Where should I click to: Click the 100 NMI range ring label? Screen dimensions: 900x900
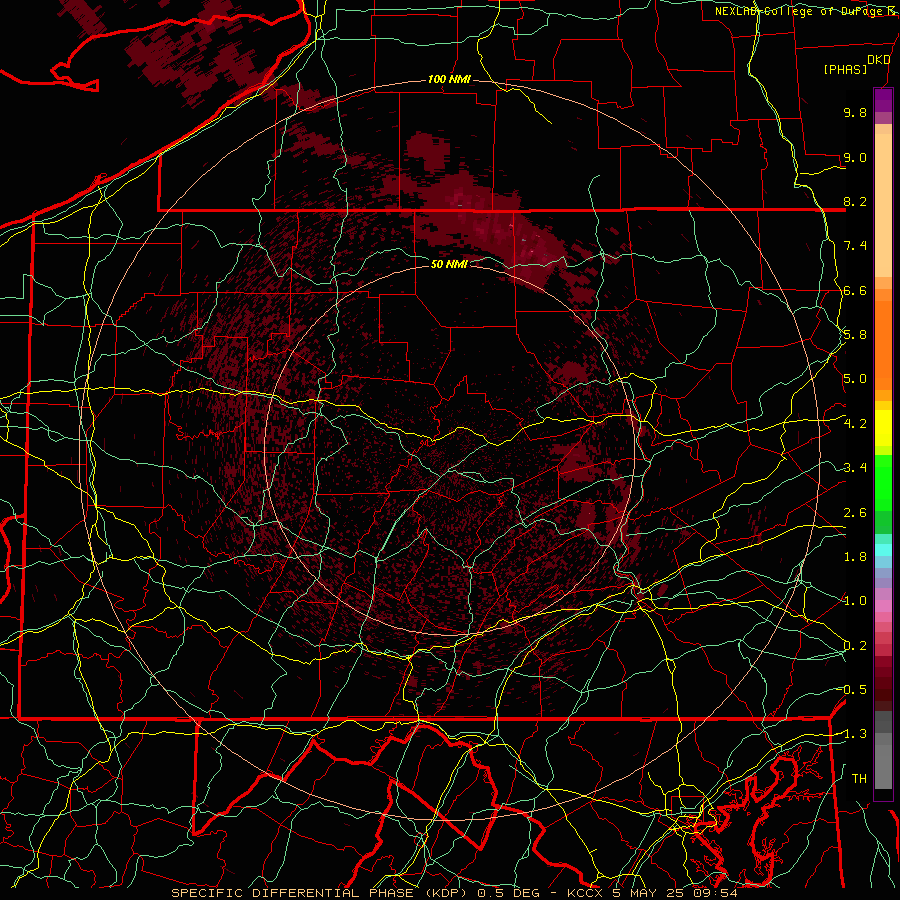point(449,79)
